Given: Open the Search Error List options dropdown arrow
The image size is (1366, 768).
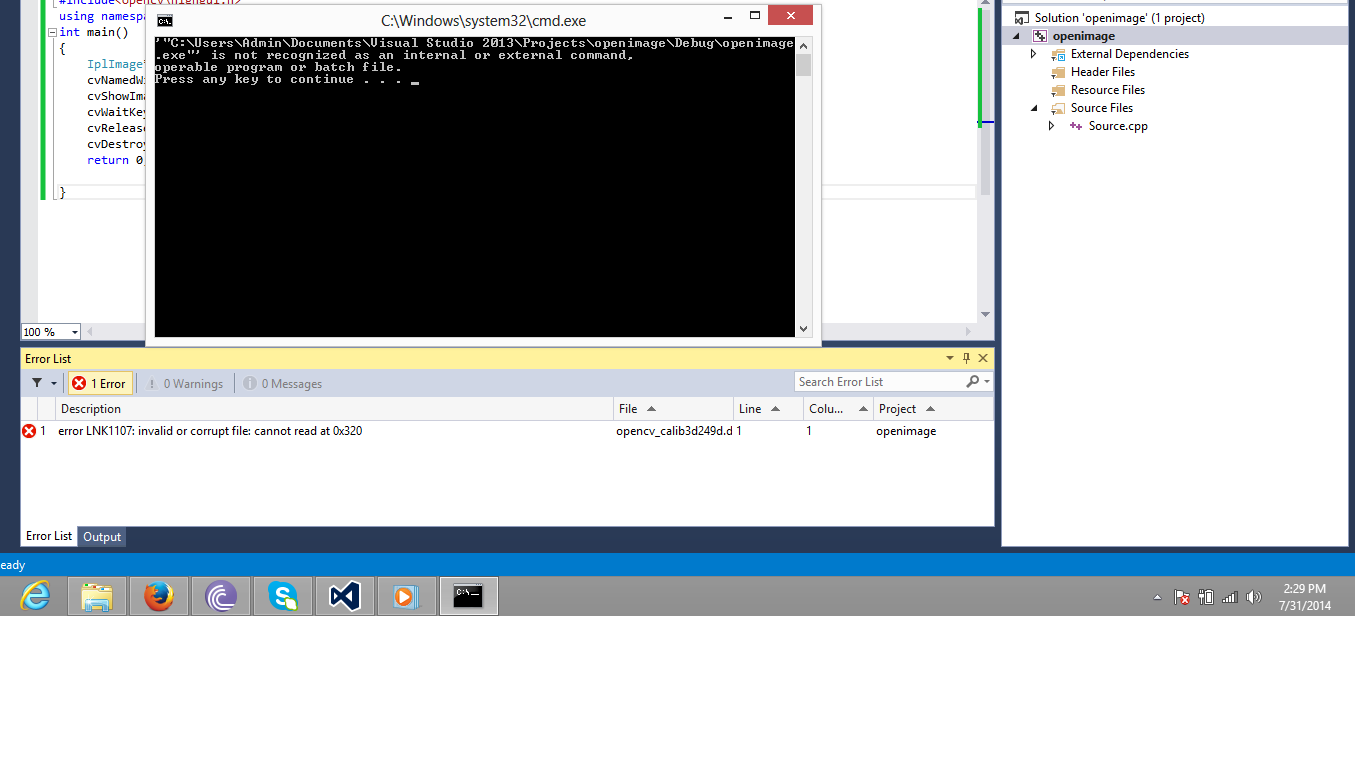Looking at the screenshot, I should point(987,382).
